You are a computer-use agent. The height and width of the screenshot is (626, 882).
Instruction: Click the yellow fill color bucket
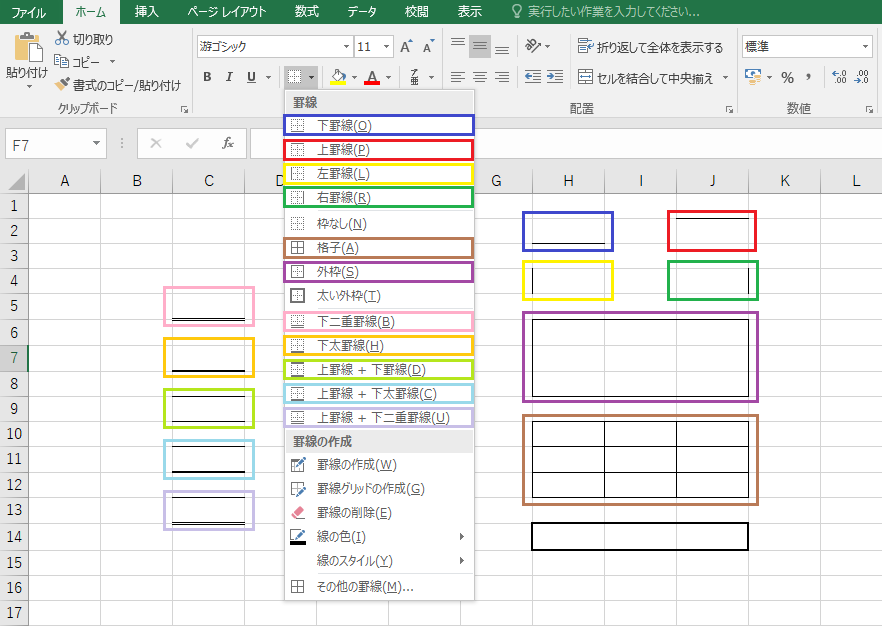[x=337, y=77]
